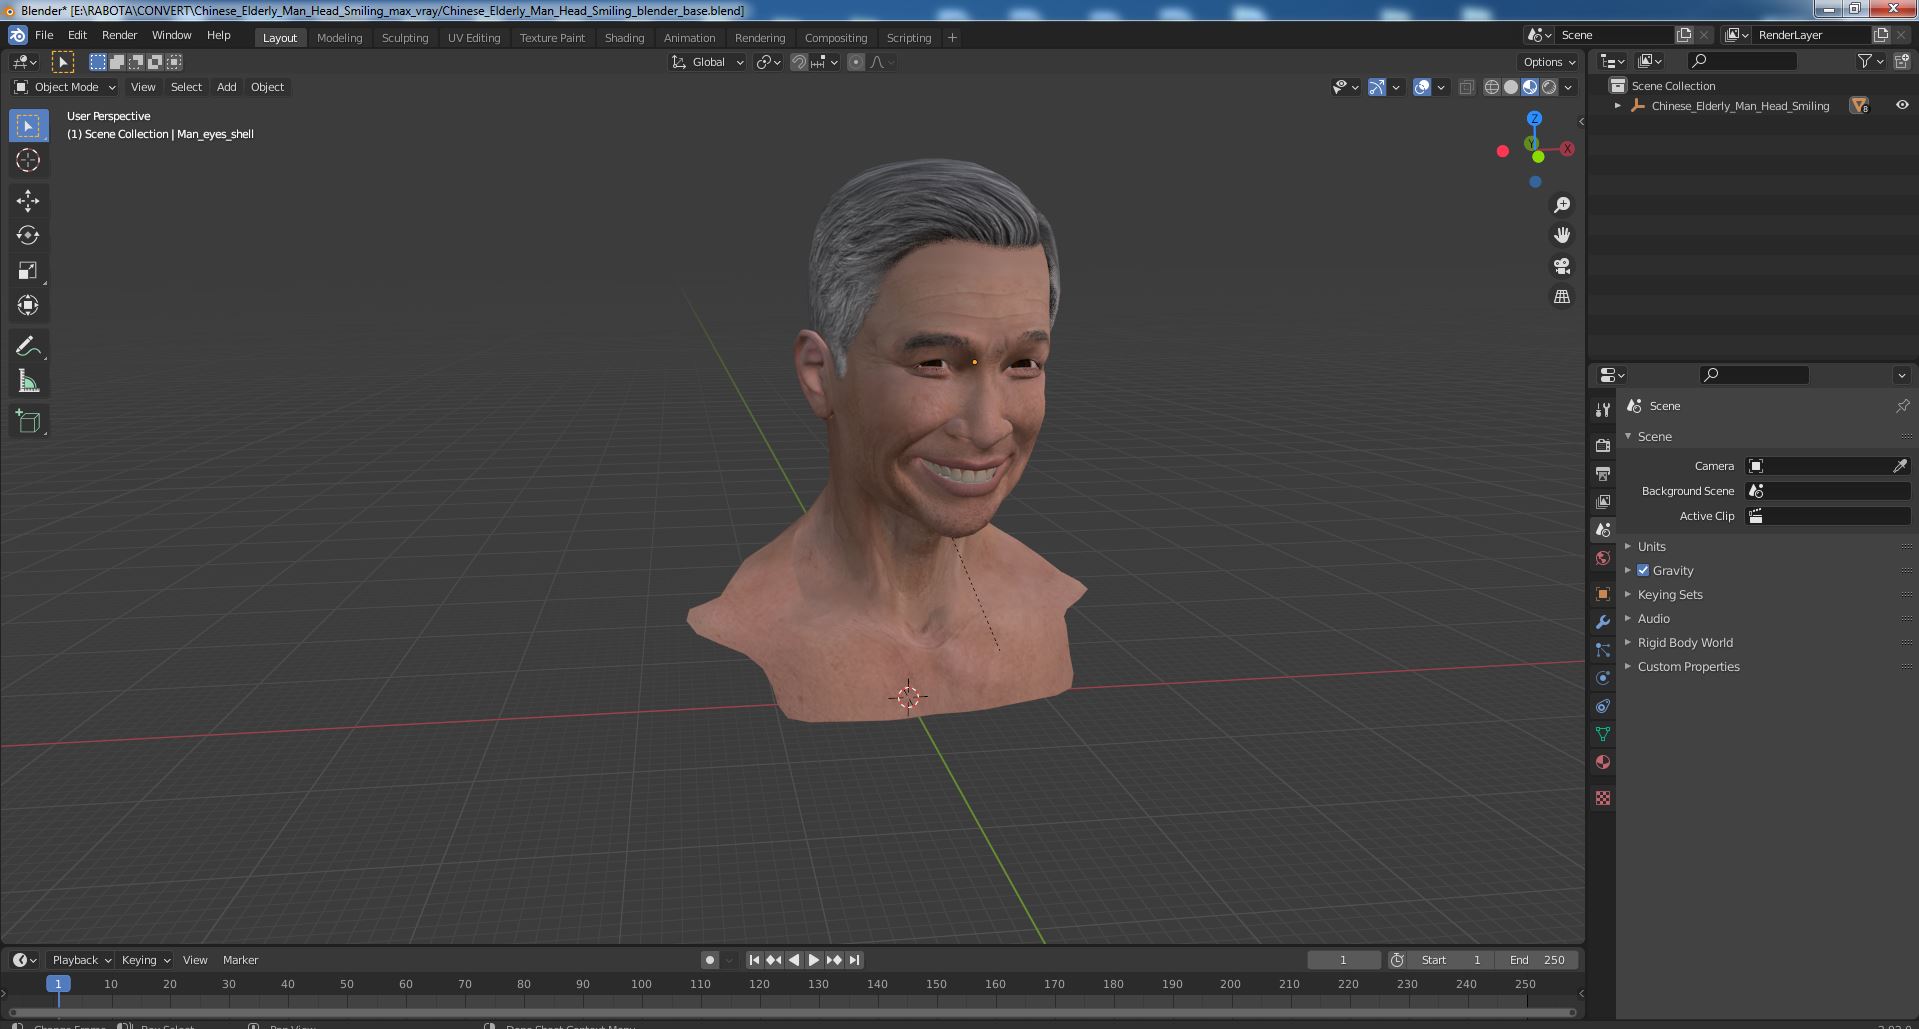Collapse the Scene panel
Screen dimensions: 1919x1029
tap(1654, 436)
